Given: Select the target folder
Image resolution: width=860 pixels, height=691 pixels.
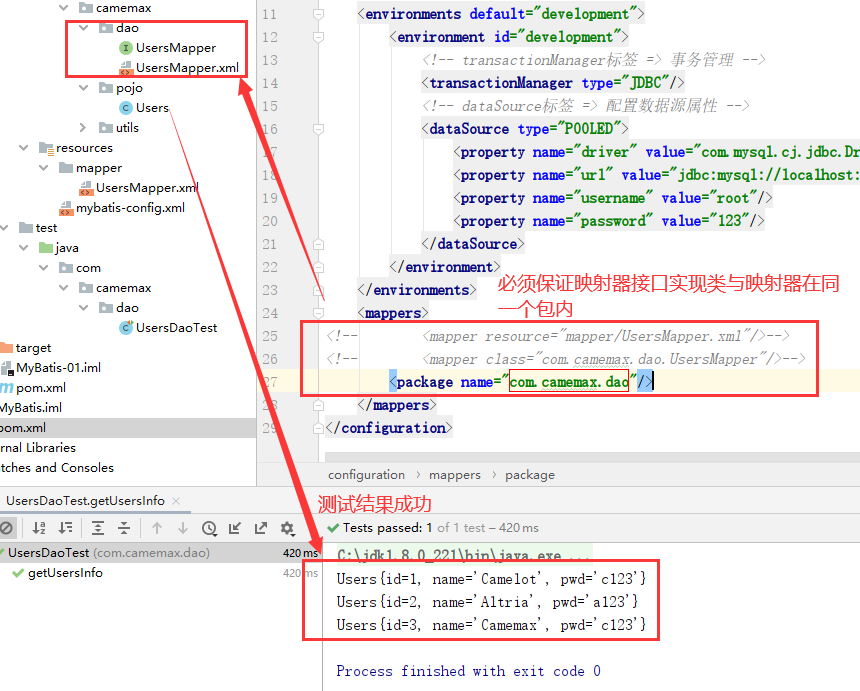Looking at the screenshot, I should click(33, 348).
